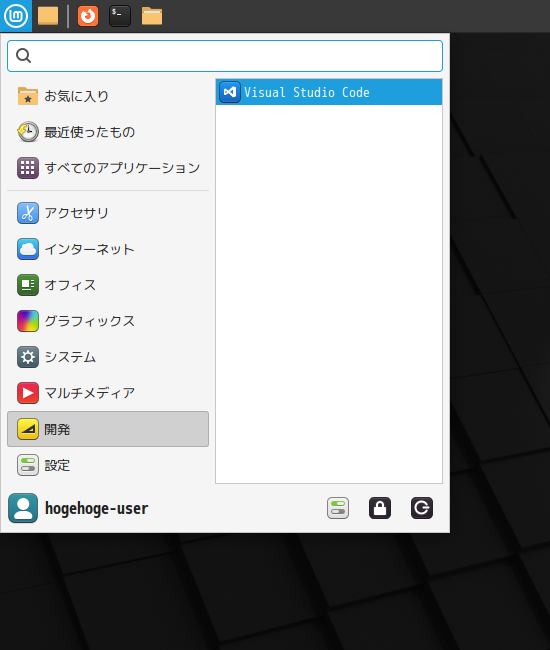This screenshot has height=650, width=550.
Task: Launch the terminal from the panel
Action: (x=120, y=16)
